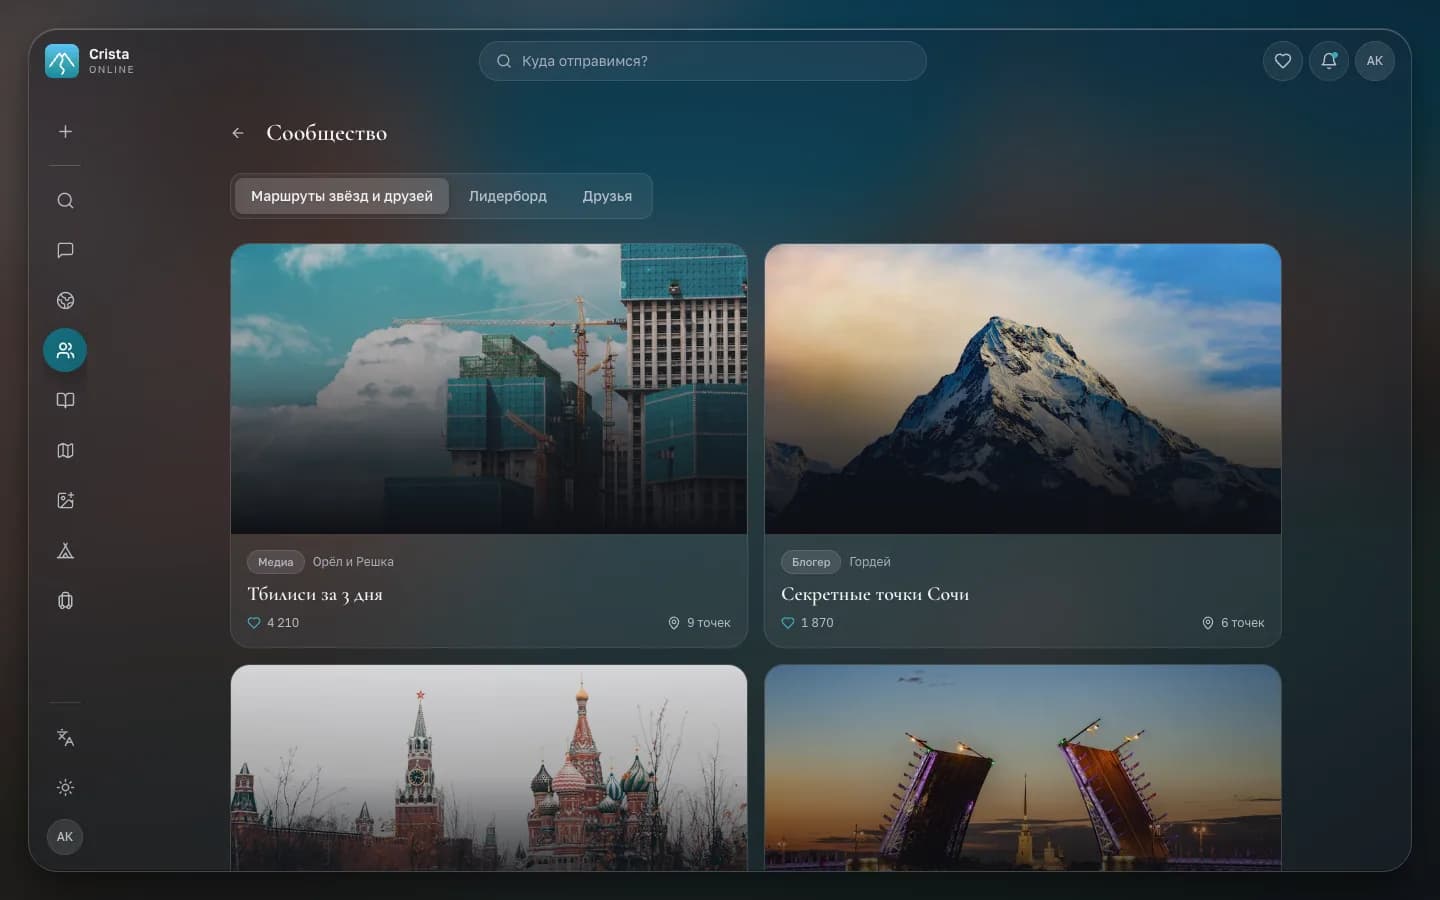
Task: Like the Секретные точки Сочи route
Action: [x=788, y=623]
